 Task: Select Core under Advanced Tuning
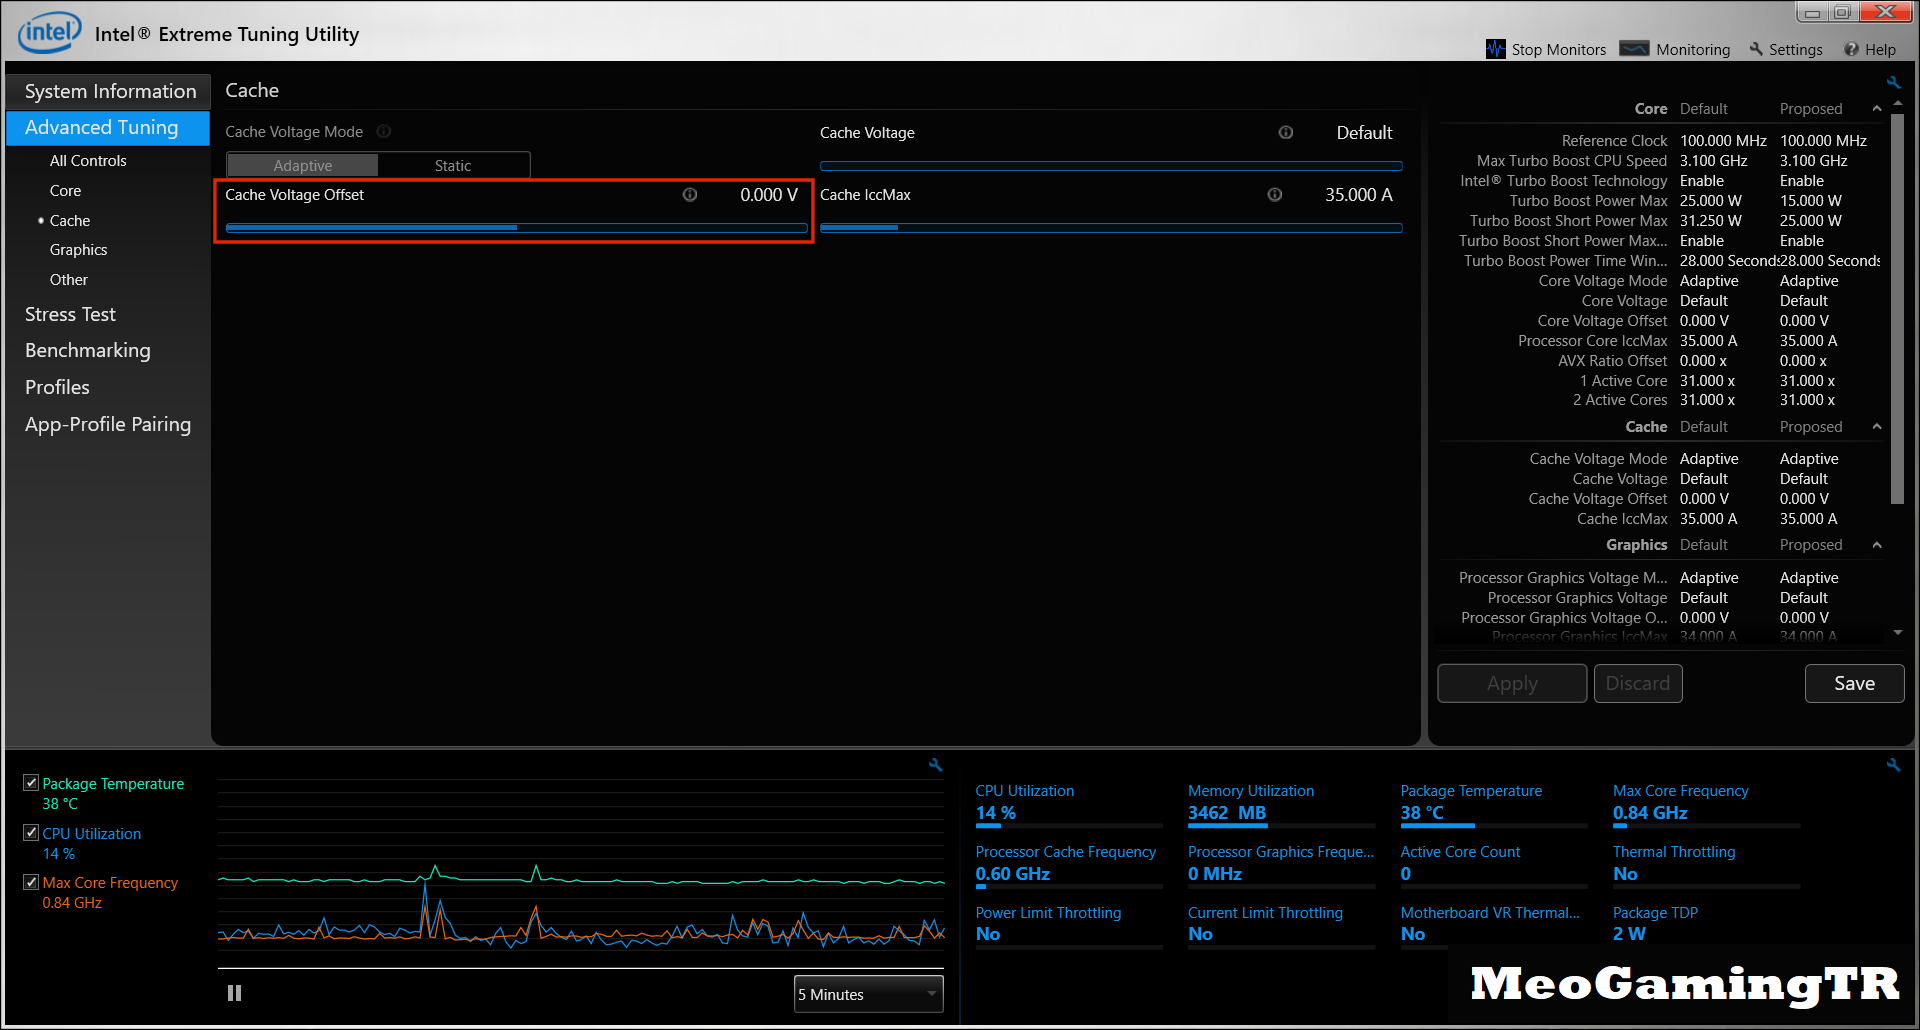(x=66, y=190)
